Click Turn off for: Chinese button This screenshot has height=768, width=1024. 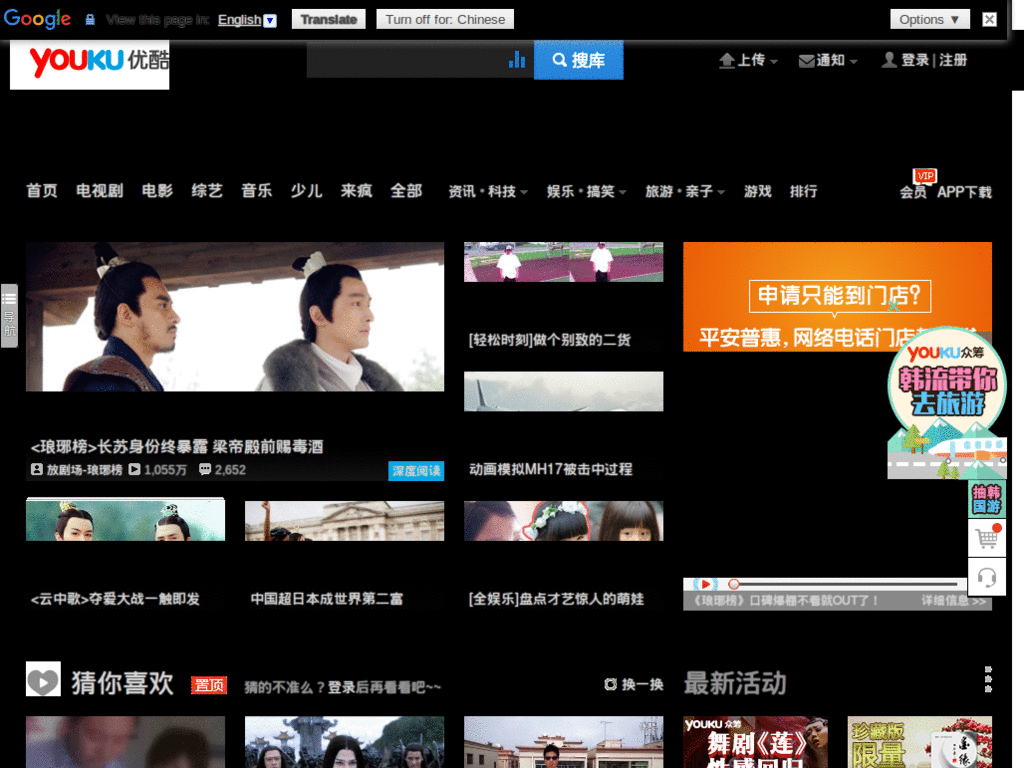point(445,19)
